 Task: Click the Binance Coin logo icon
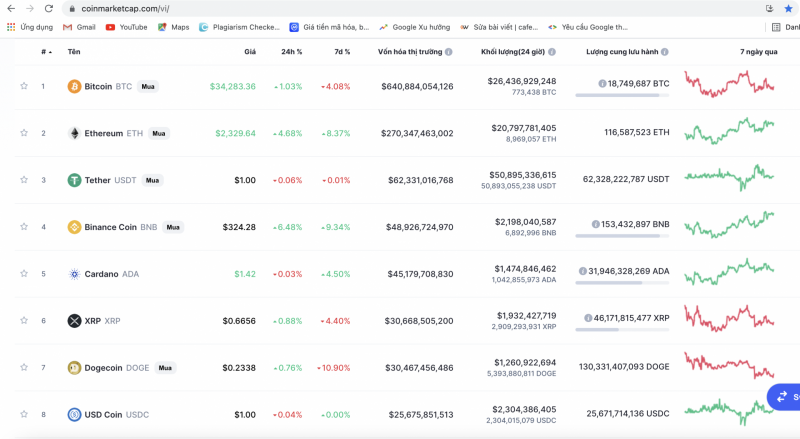tap(74, 227)
